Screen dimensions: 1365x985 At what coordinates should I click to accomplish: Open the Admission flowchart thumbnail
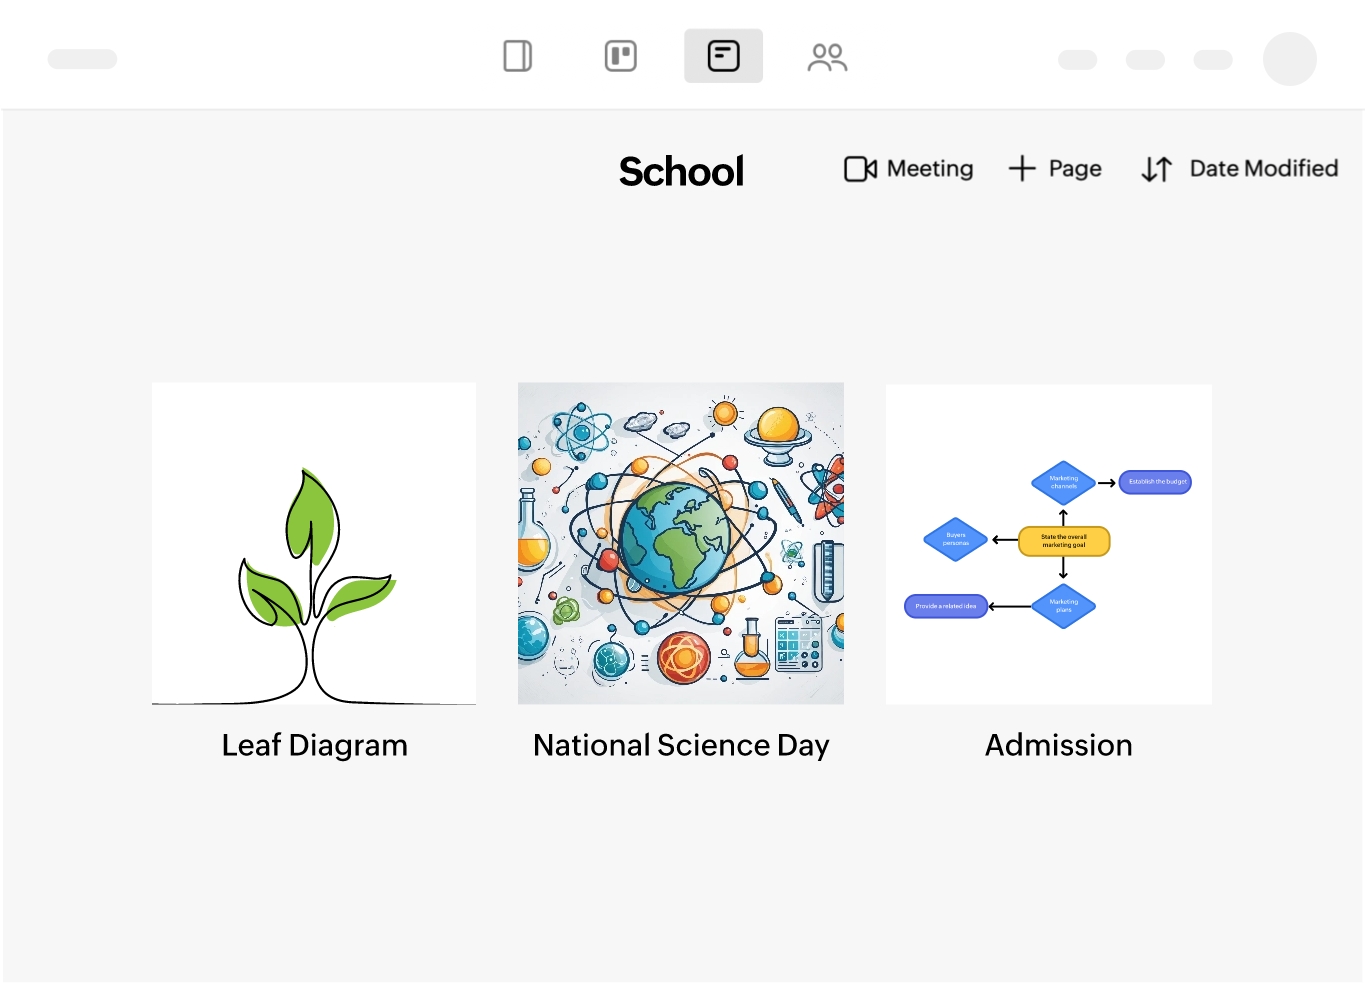[1048, 543]
